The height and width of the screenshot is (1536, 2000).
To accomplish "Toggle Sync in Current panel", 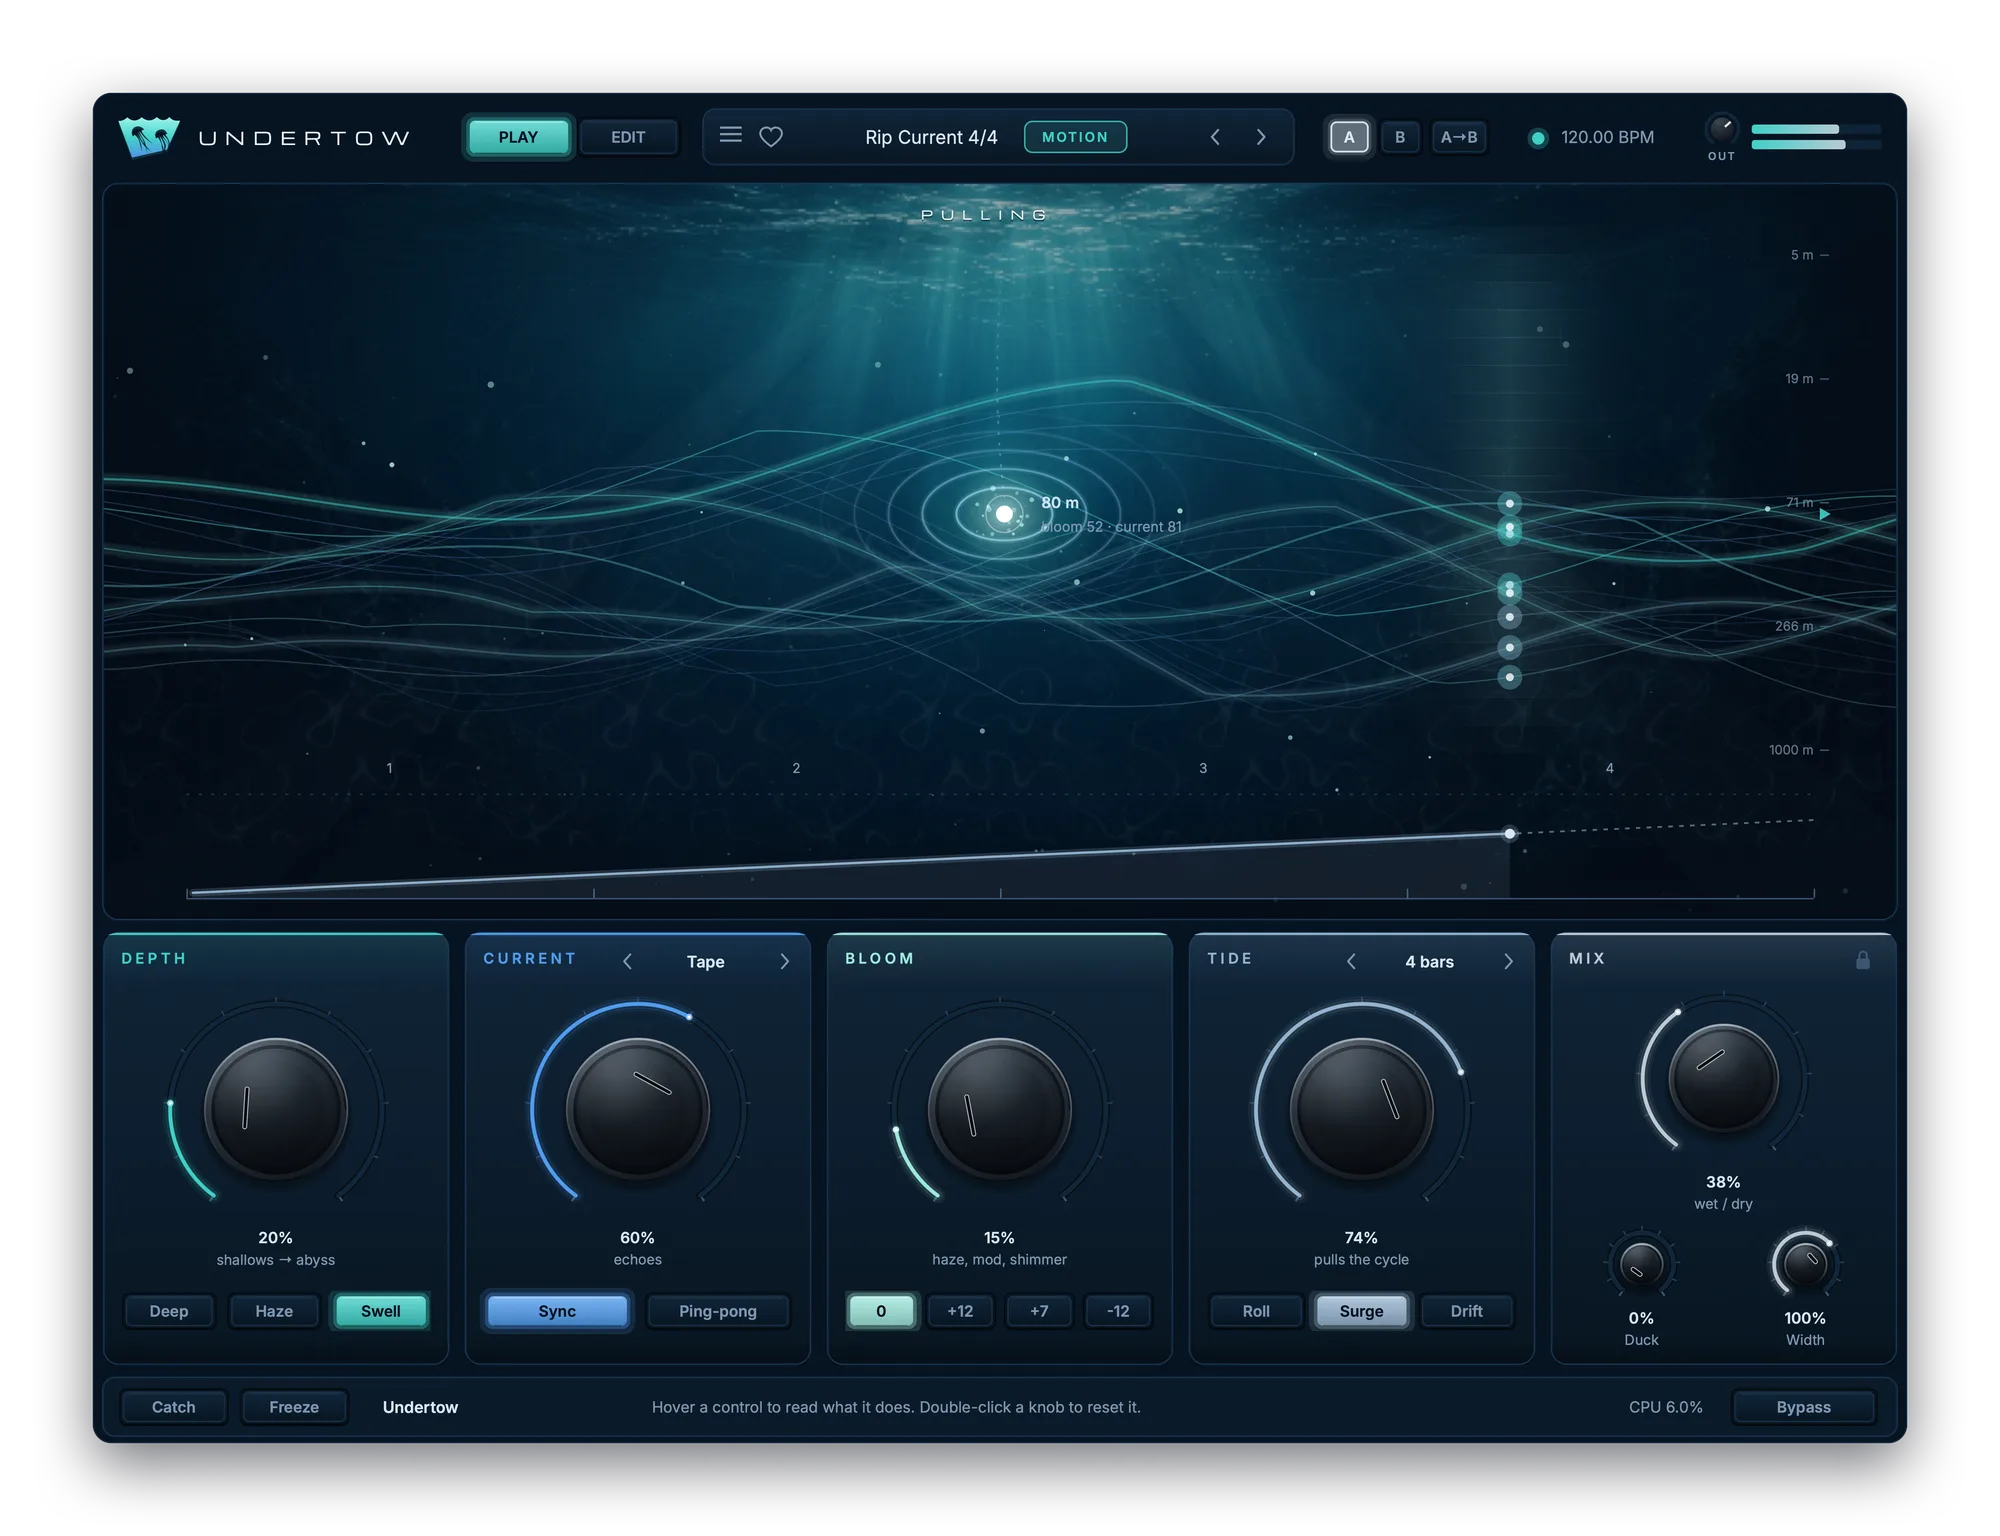I will coord(557,1311).
